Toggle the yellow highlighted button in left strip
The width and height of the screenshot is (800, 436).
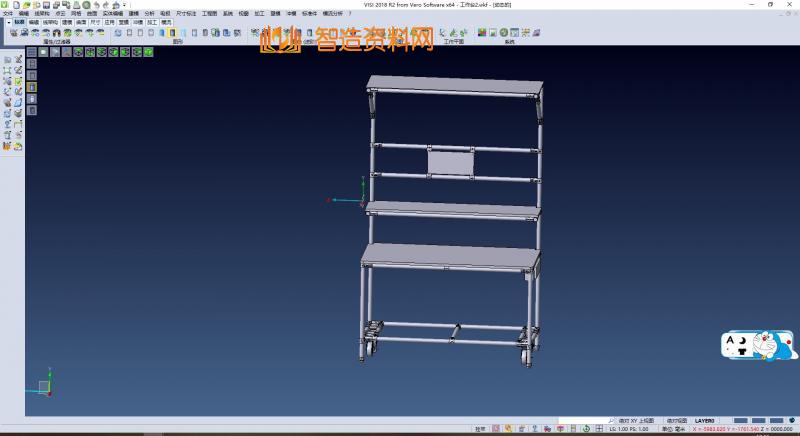(31, 87)
